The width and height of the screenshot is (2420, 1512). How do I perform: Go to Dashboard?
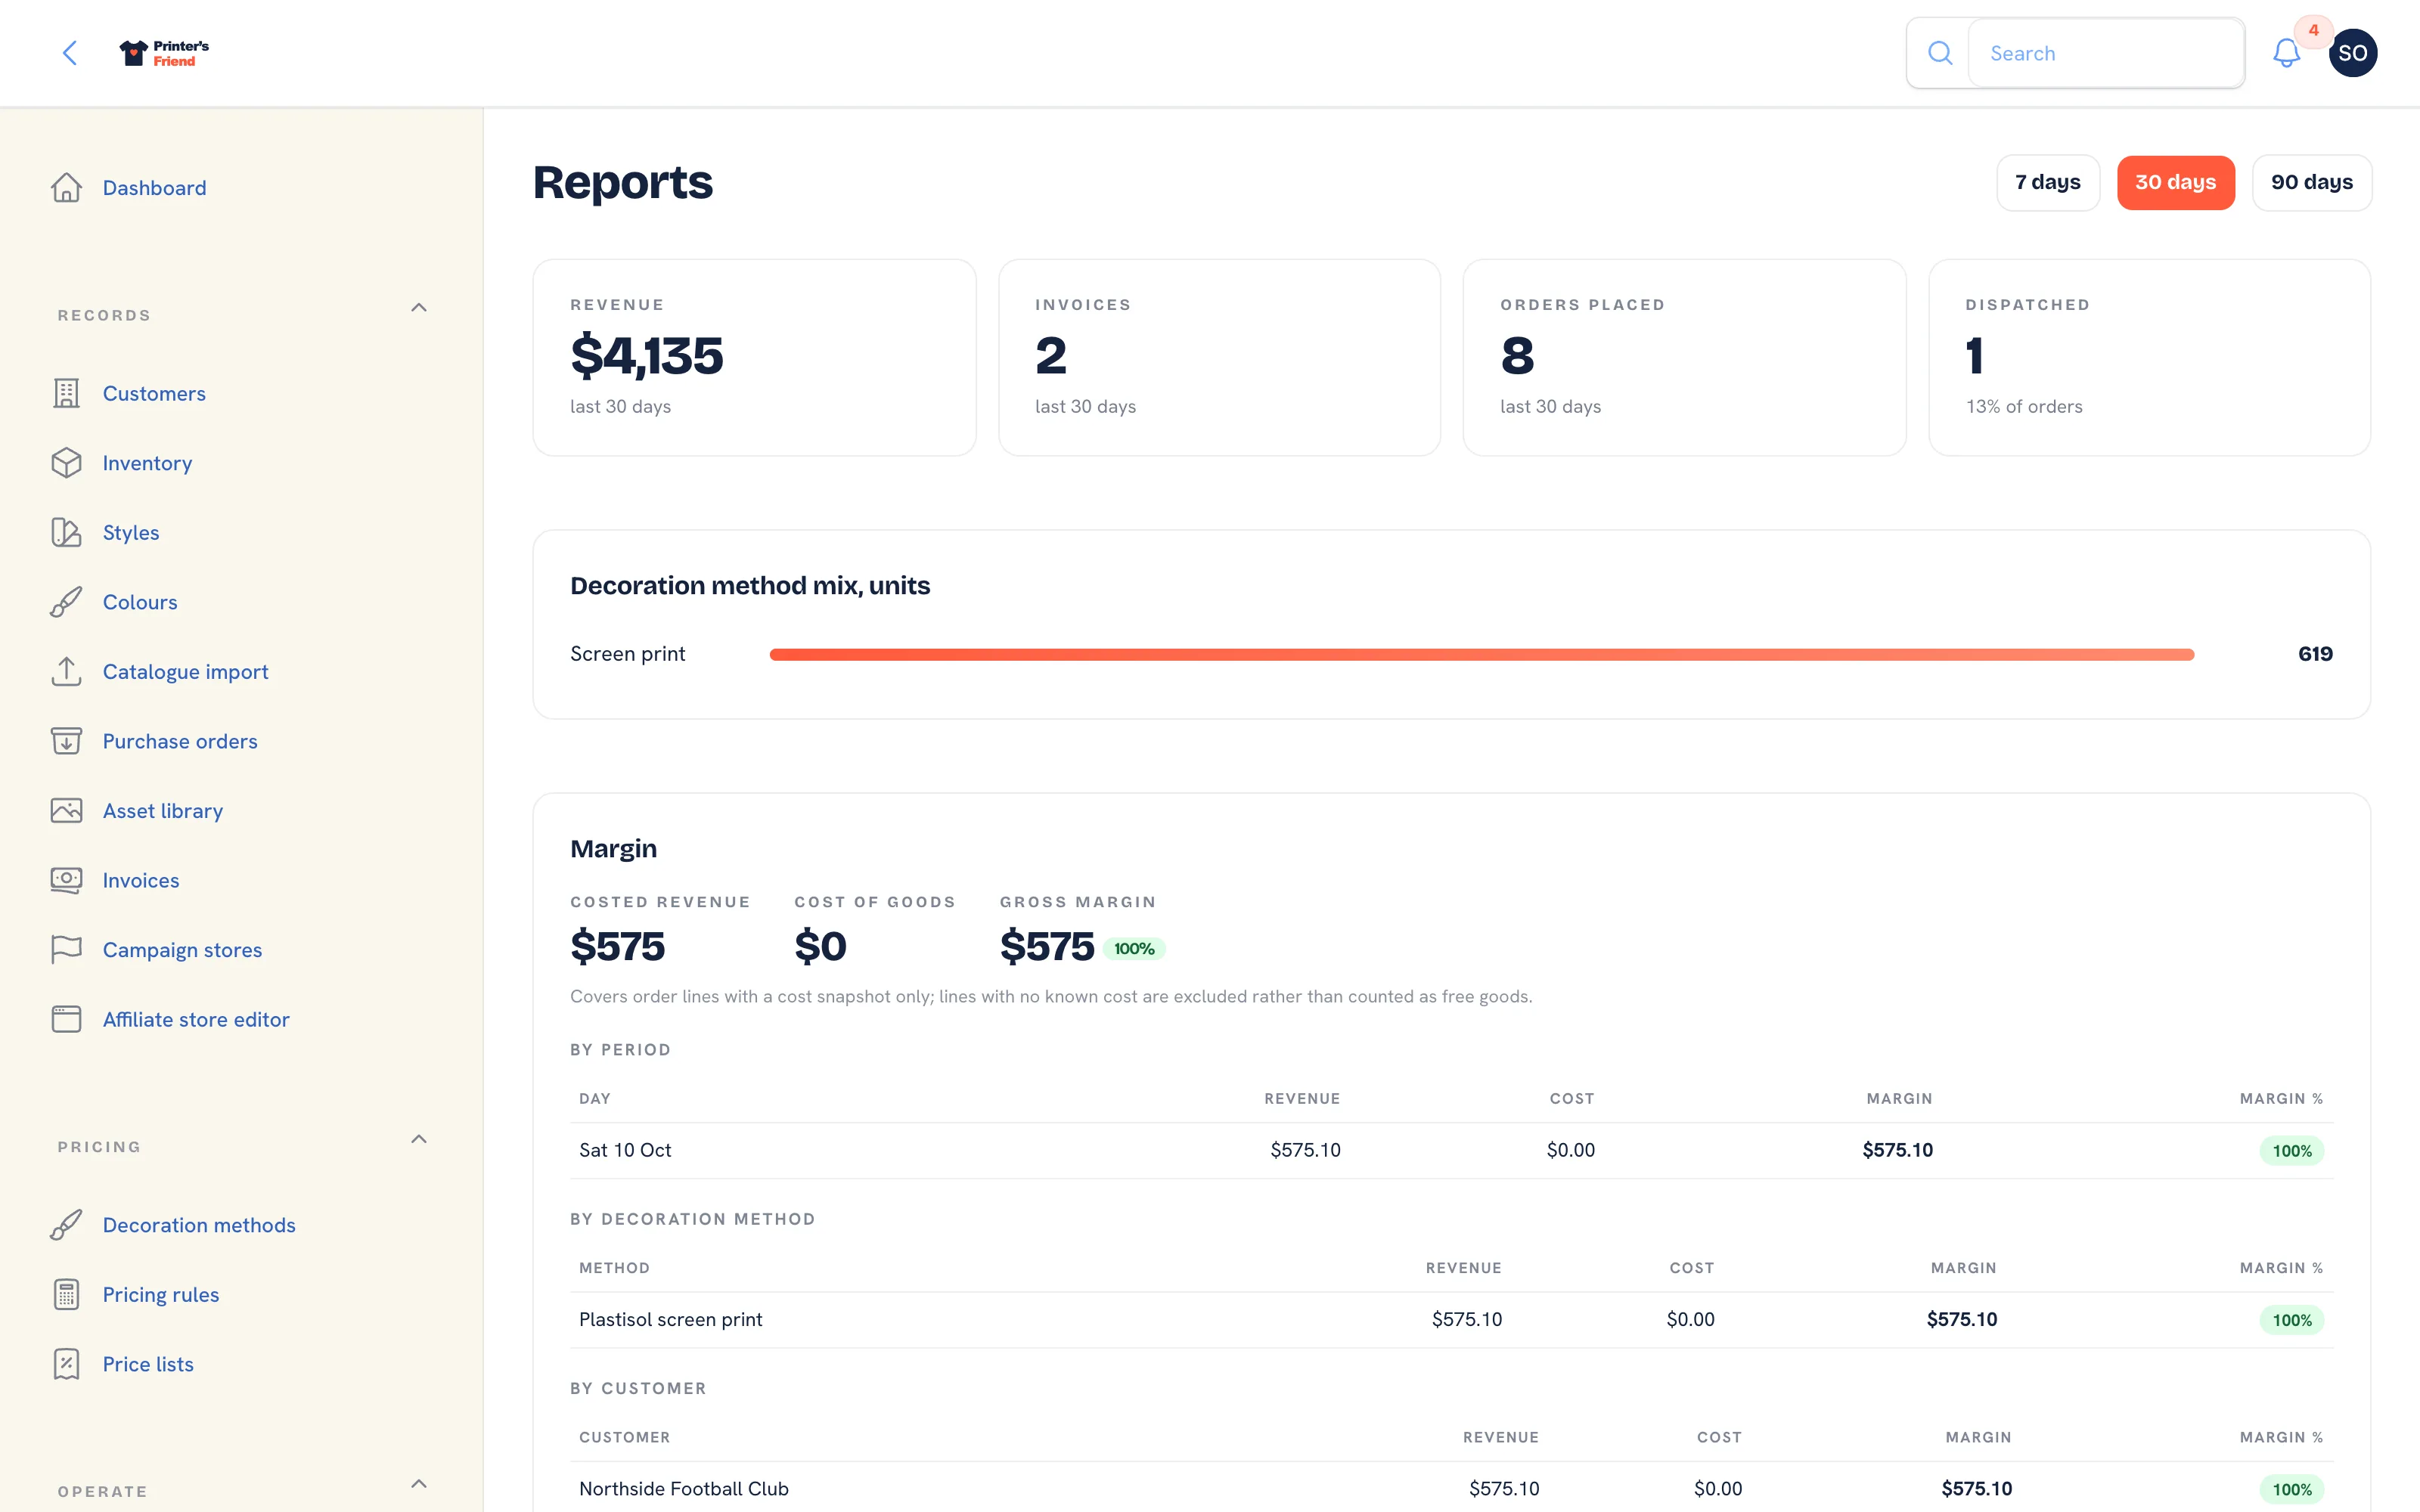pos(154,188)
